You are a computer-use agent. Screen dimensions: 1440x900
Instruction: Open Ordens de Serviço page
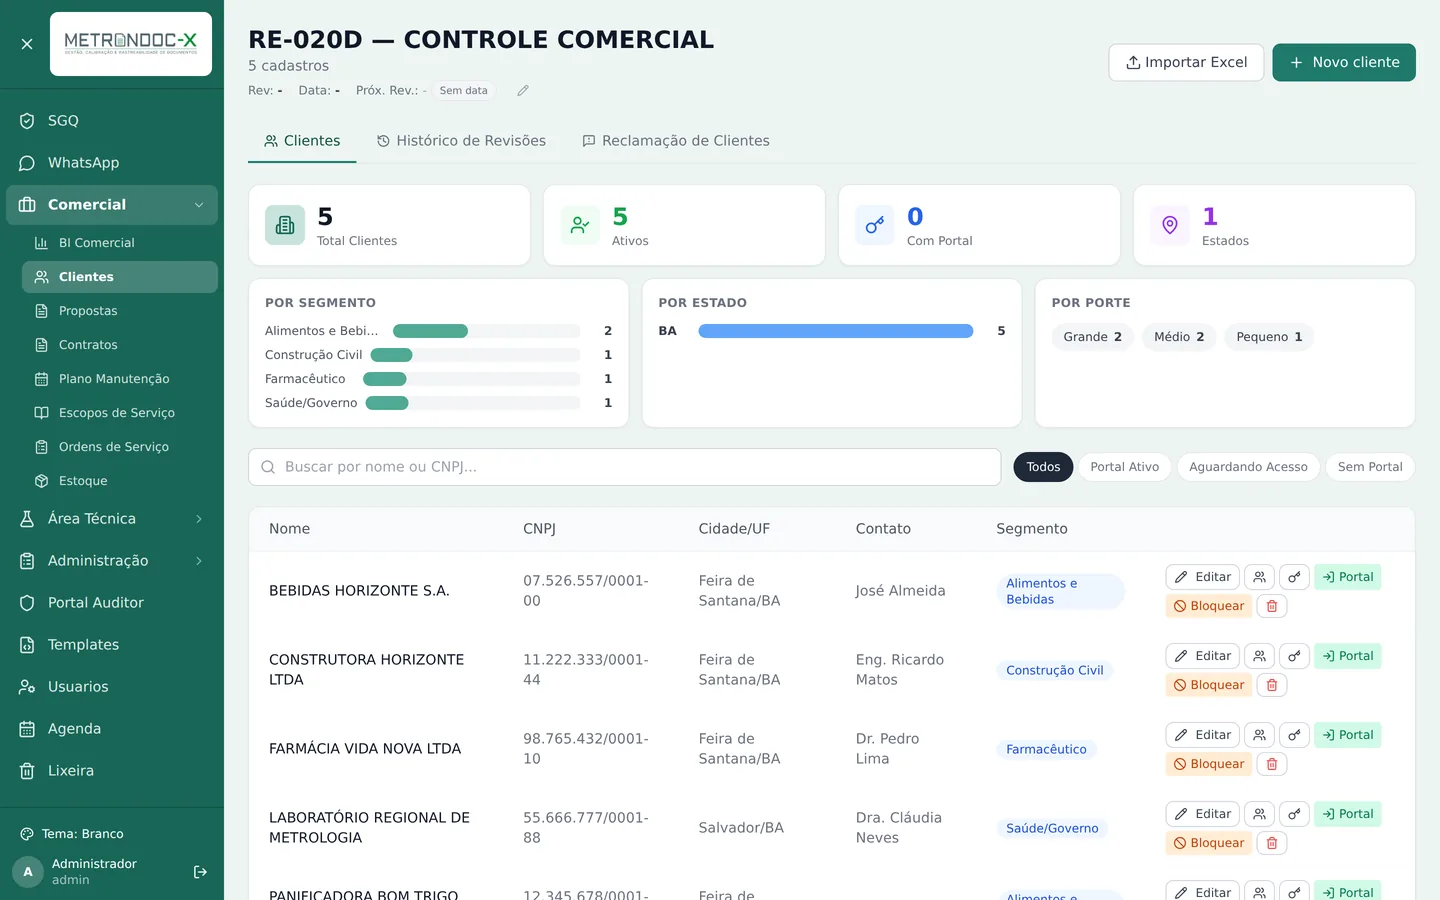pos(120,447)
